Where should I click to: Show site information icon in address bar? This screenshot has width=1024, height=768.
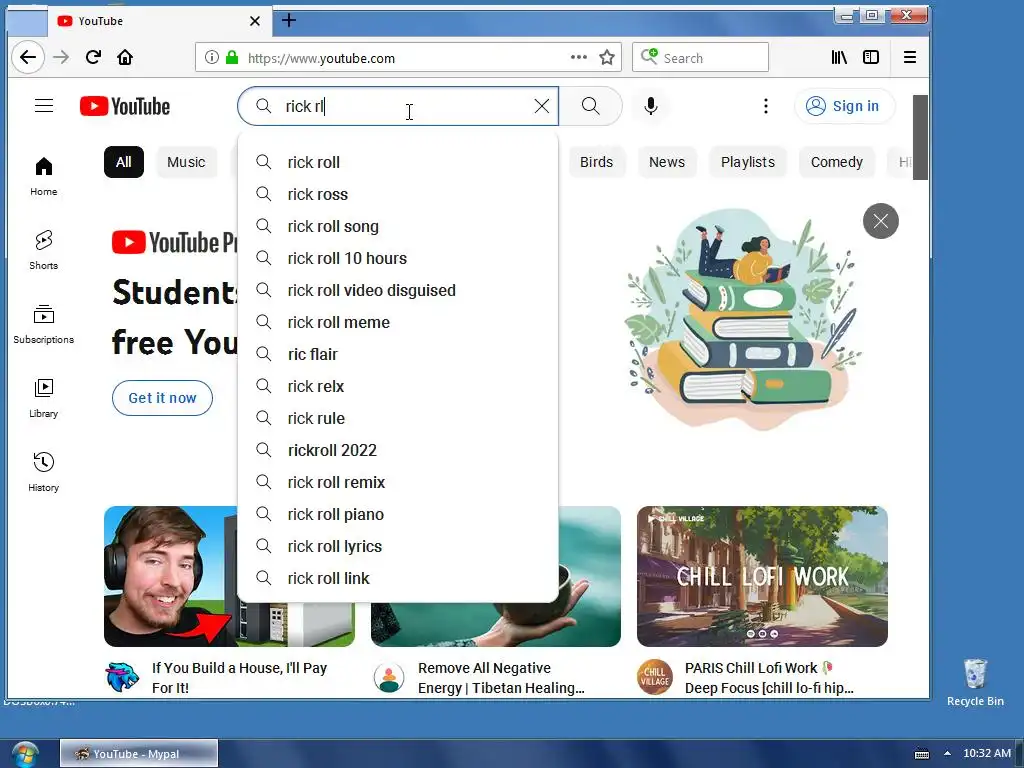(212, 57)
